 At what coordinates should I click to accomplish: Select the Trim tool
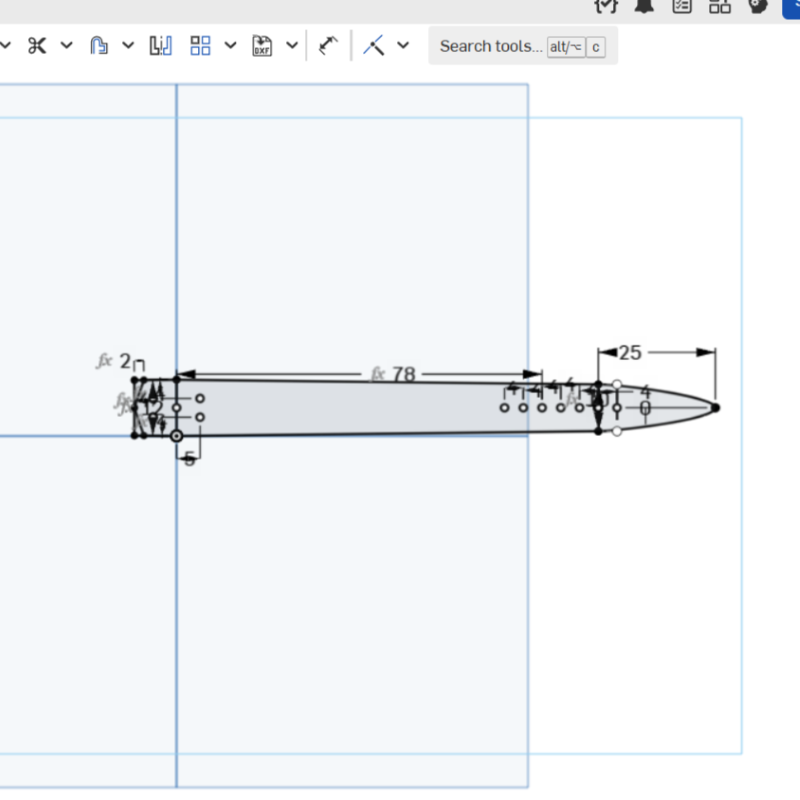(35, 45)
